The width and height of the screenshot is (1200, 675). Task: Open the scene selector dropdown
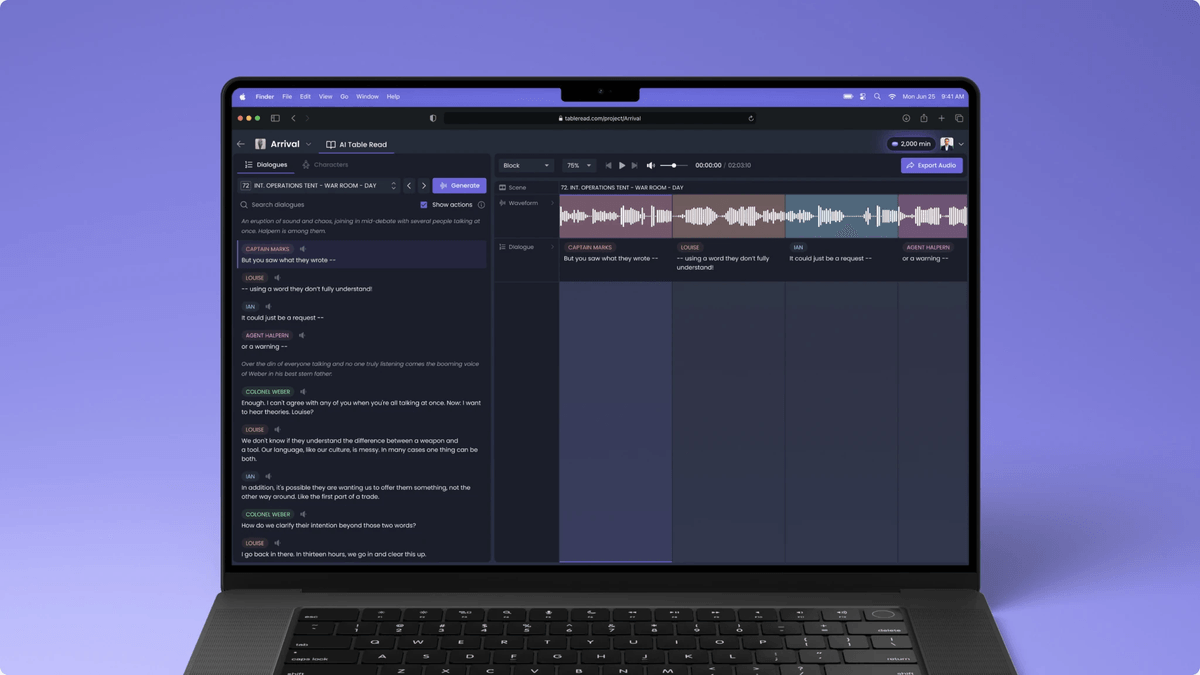coord(318,186)
